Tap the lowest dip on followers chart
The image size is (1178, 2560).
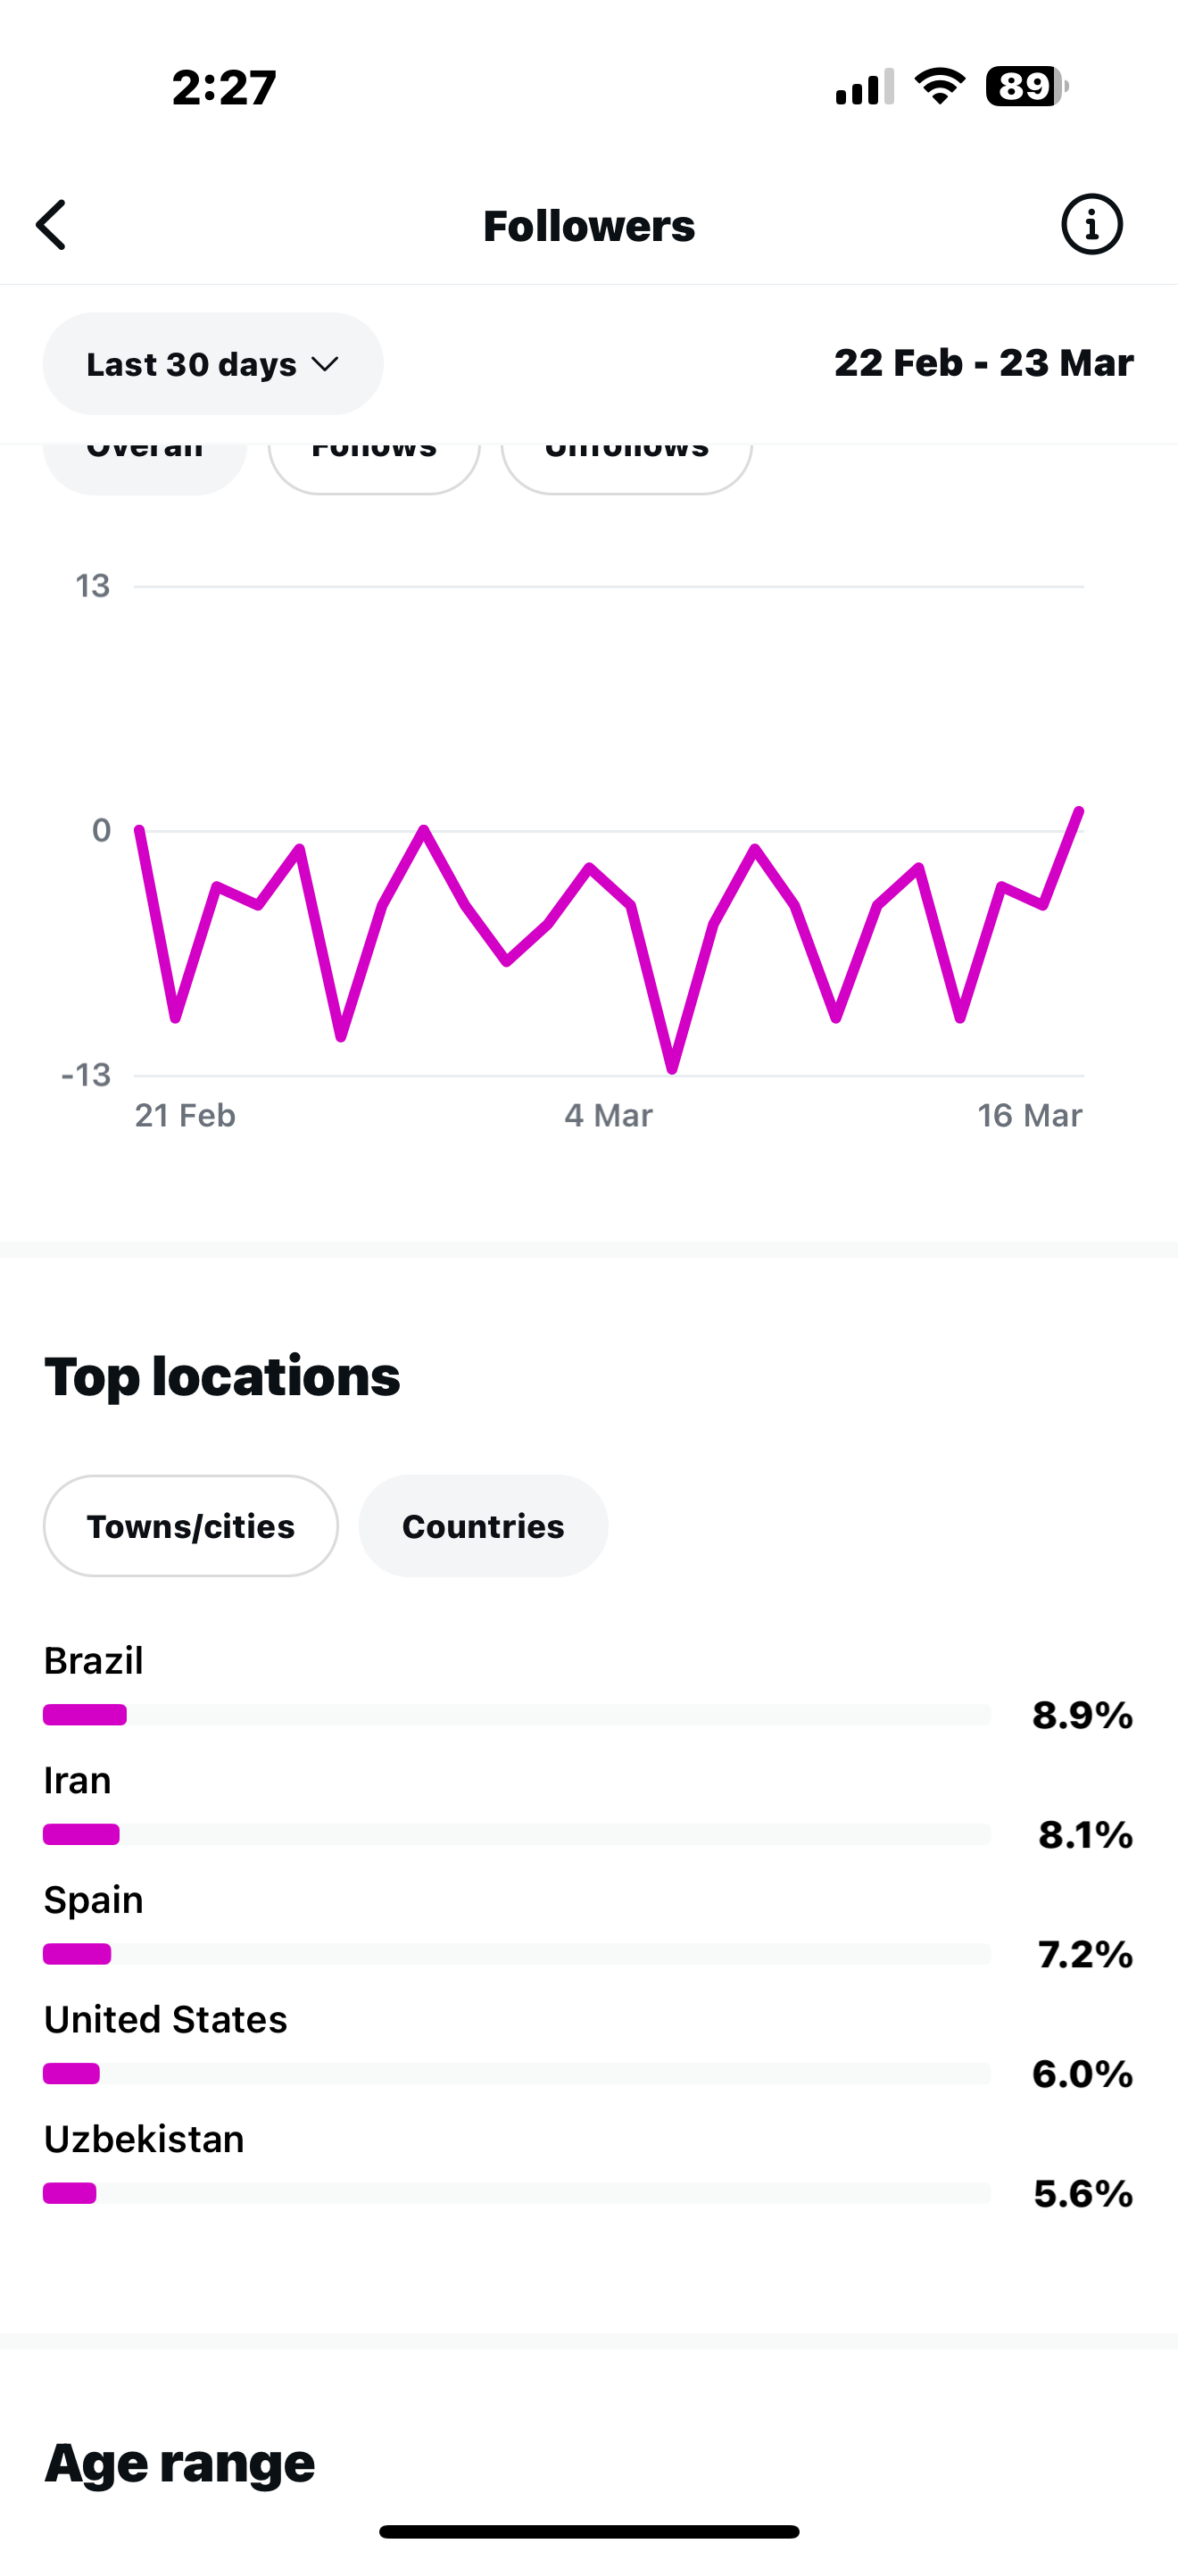pos(672,1067)
